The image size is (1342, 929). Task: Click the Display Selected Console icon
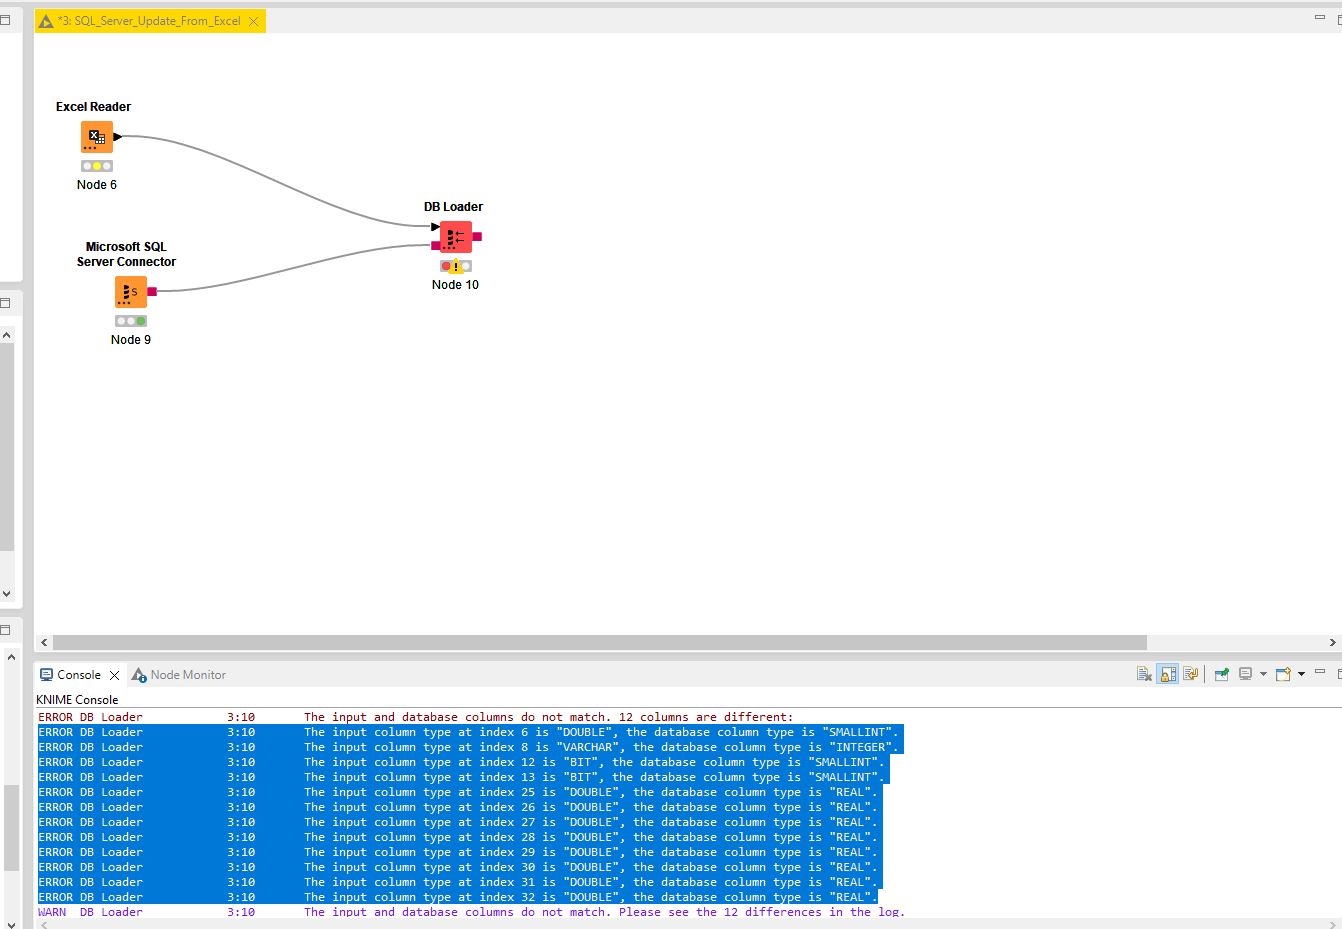tap(1245, 674)
